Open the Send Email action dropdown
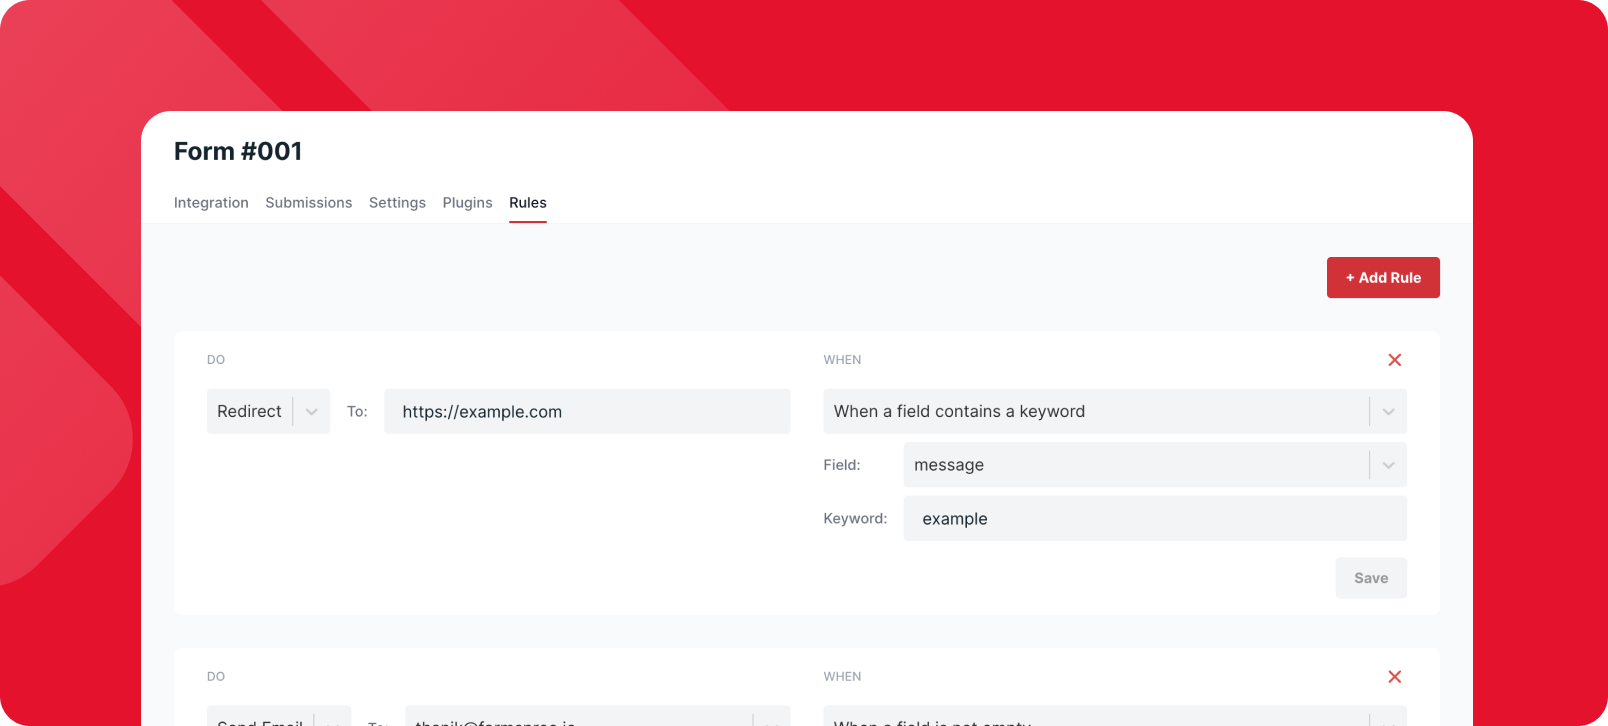Screen dimensions: 1608x726 (260, 719)
